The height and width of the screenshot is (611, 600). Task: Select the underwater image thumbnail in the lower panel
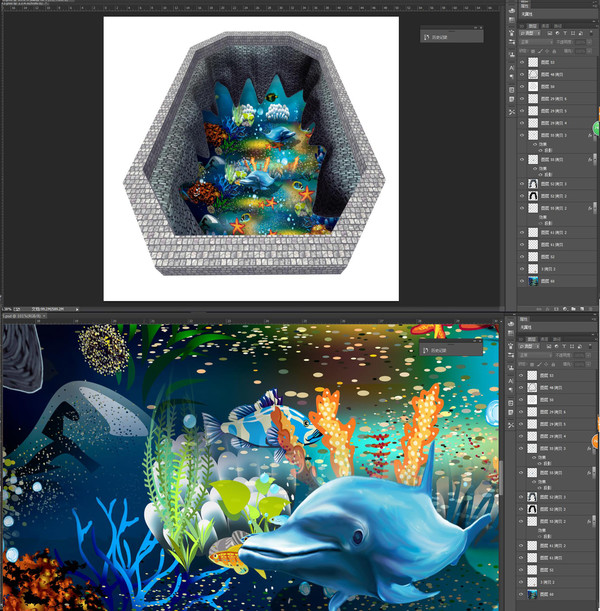532,594
